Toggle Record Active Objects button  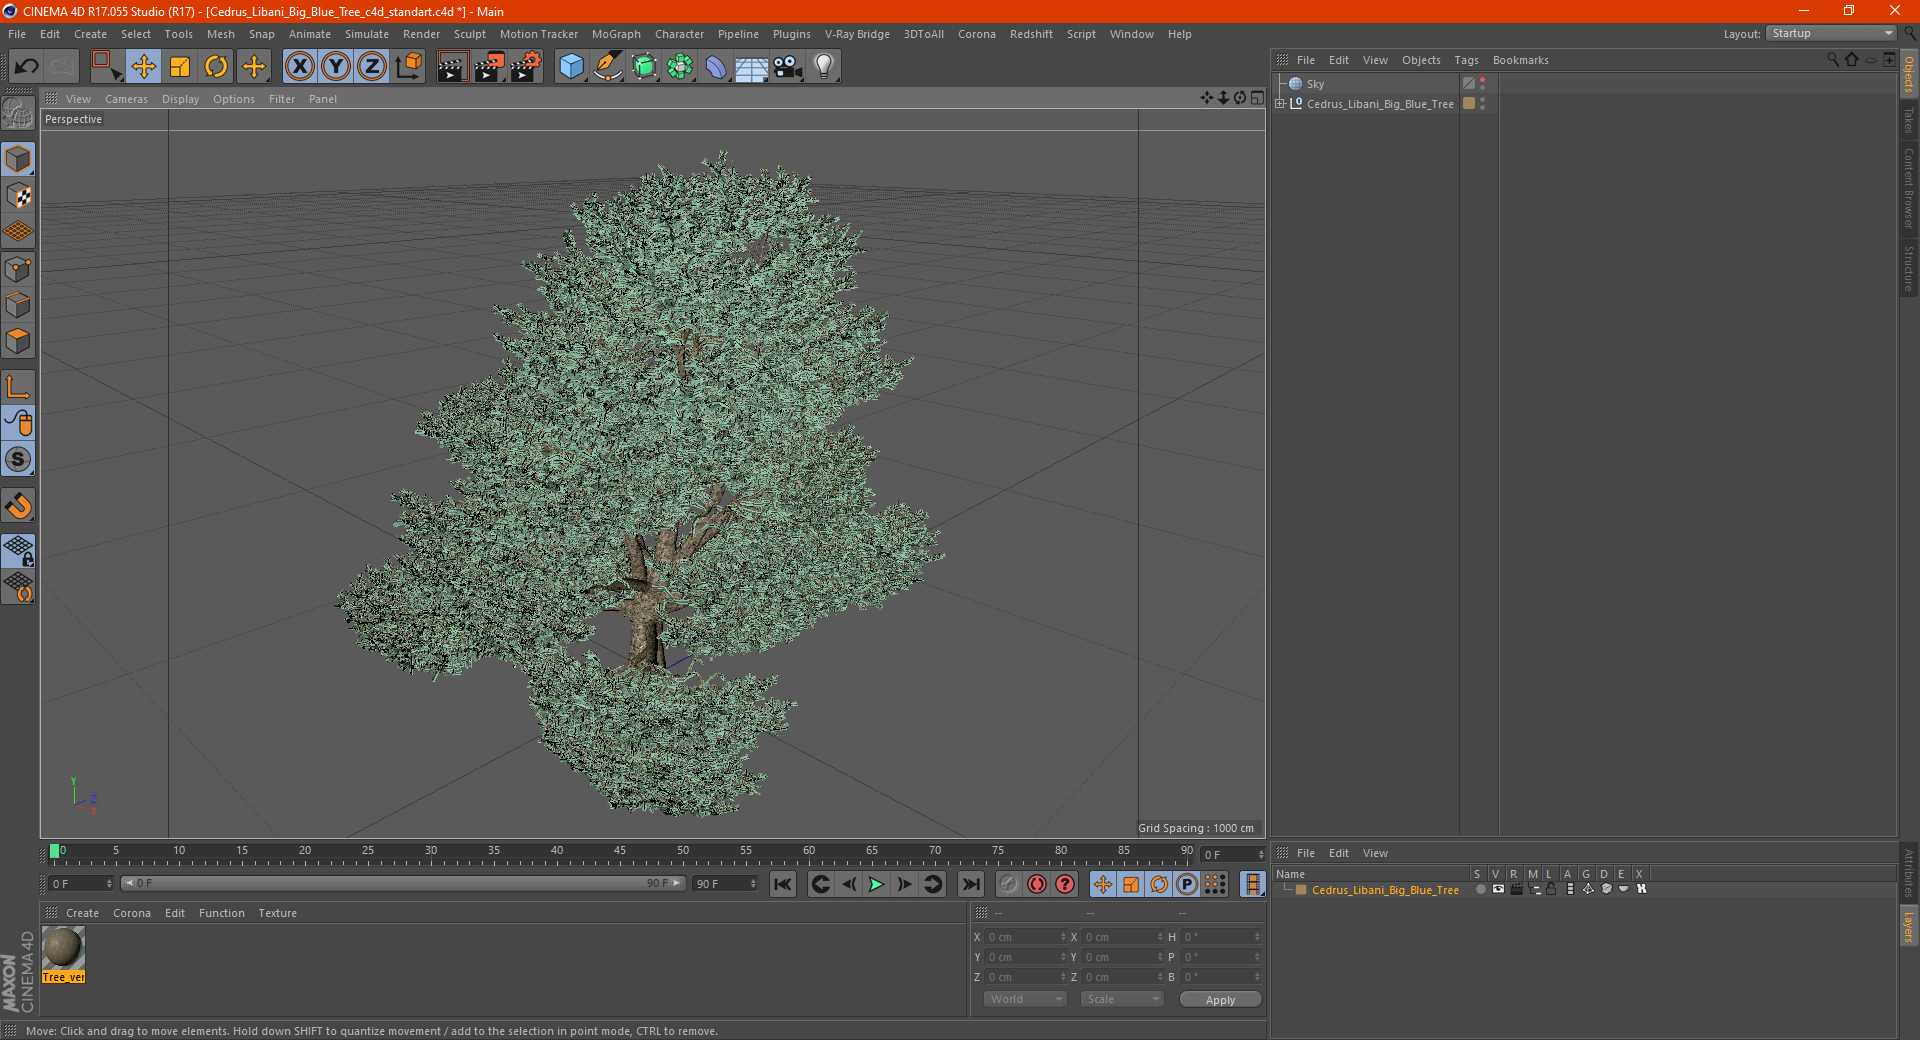tap(1008, 884)
